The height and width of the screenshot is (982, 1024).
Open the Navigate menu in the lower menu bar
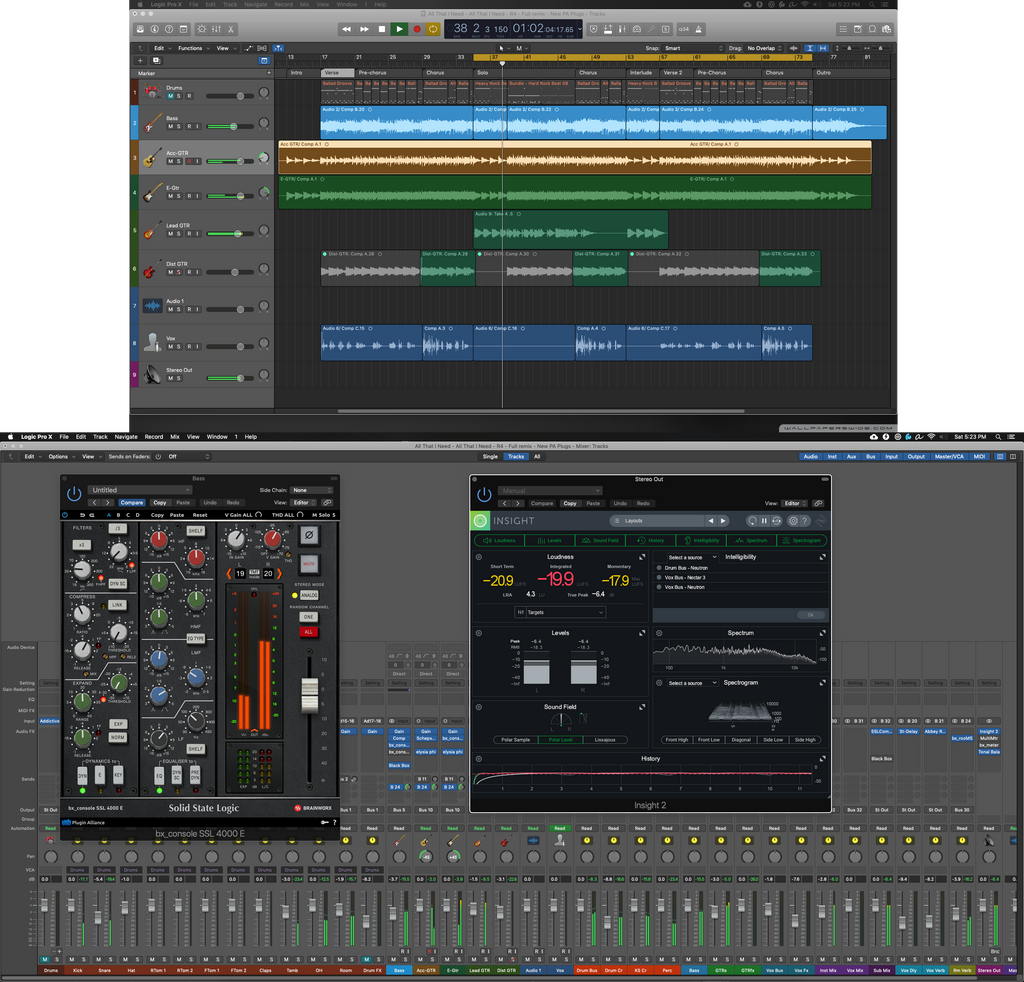pos(126,437)
